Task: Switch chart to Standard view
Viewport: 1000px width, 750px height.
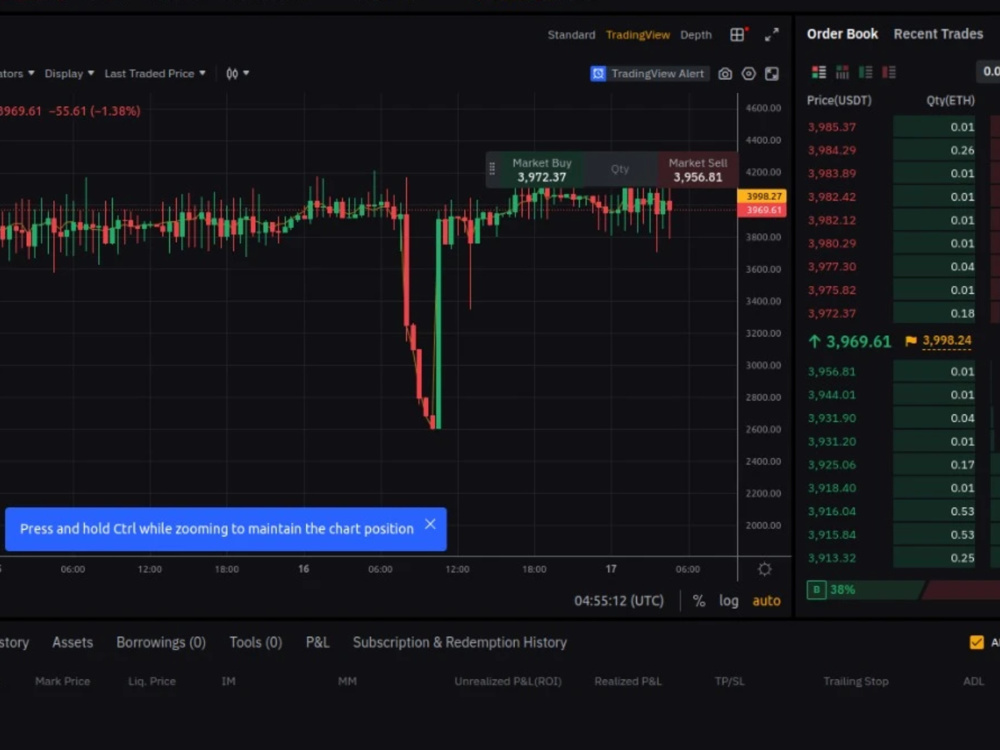Action: (571, 35)
